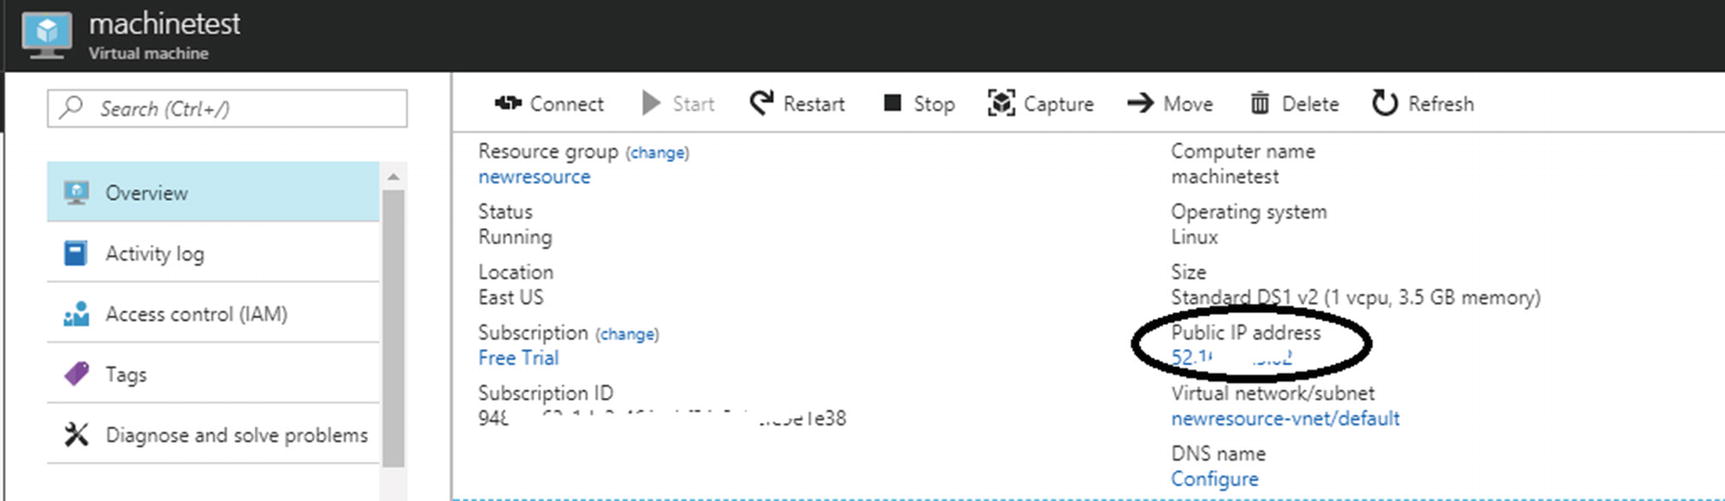
Task: Configure the DNS name
Action: coord(1214,479)
